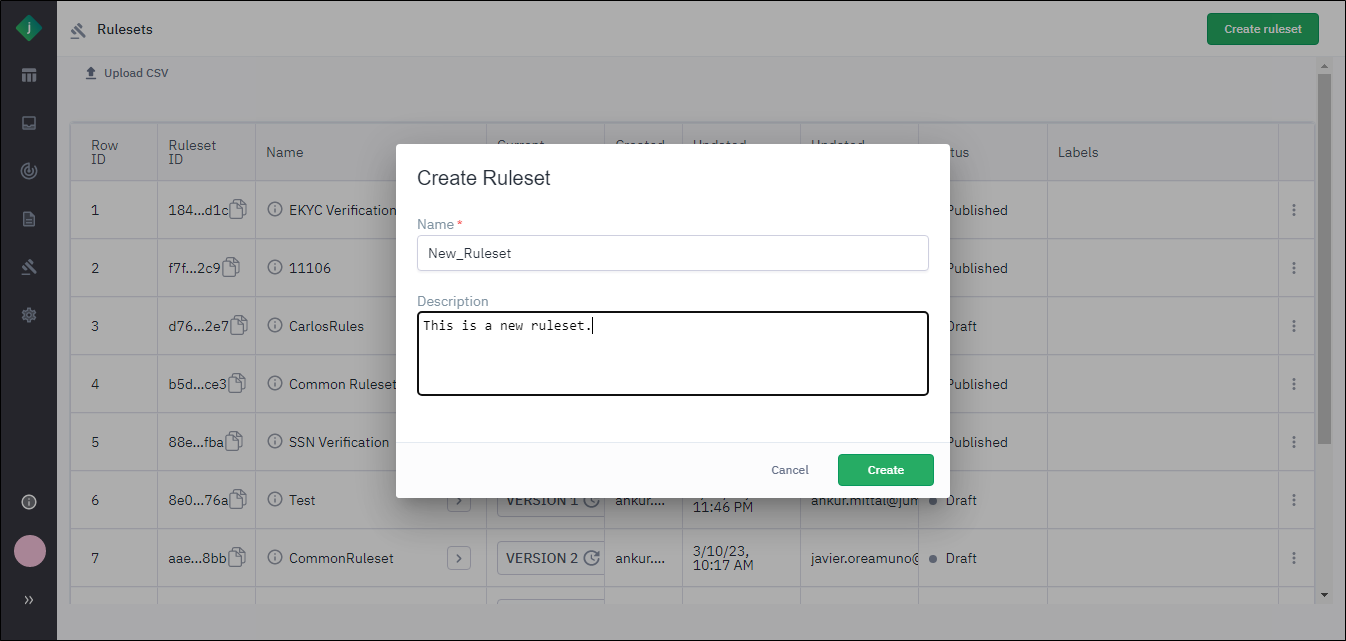Expand the sidebar with double chevron
Image resolution: width=1346 pixels, height=641 pixels.
tap(29, 600)
